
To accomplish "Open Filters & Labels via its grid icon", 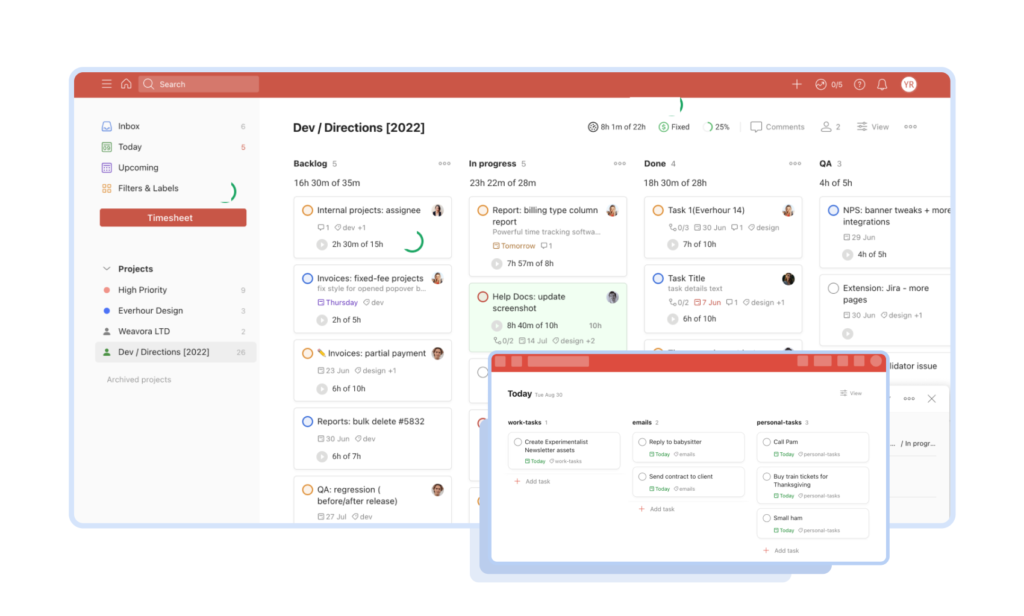I will coord(108,188).
